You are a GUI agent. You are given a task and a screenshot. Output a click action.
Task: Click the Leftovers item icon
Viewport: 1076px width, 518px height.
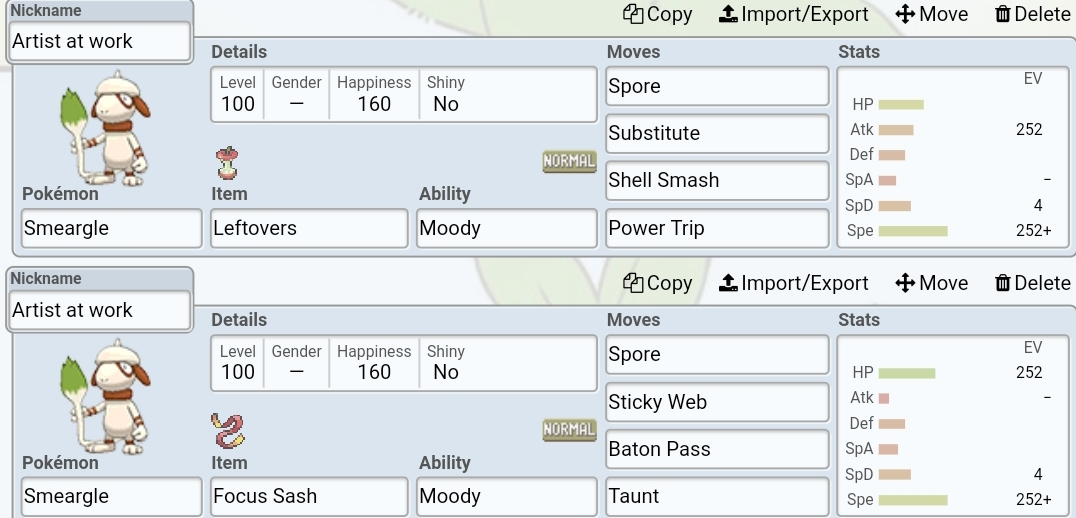[x=227, y=163]
